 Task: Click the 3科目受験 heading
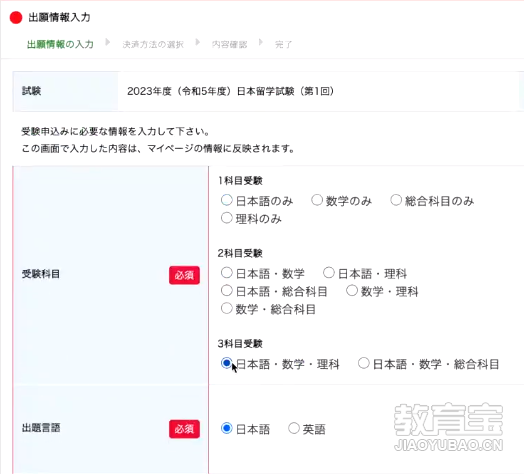pyautogui.click(x=240, y=344)
